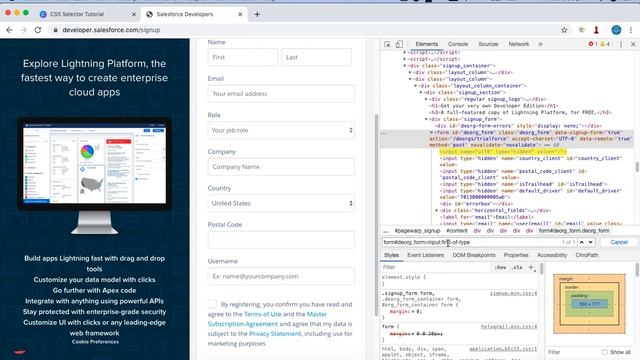Collapse the signup_section div node
The width and height of the screenshot is (640, 360).
click(x=421, y=92)
